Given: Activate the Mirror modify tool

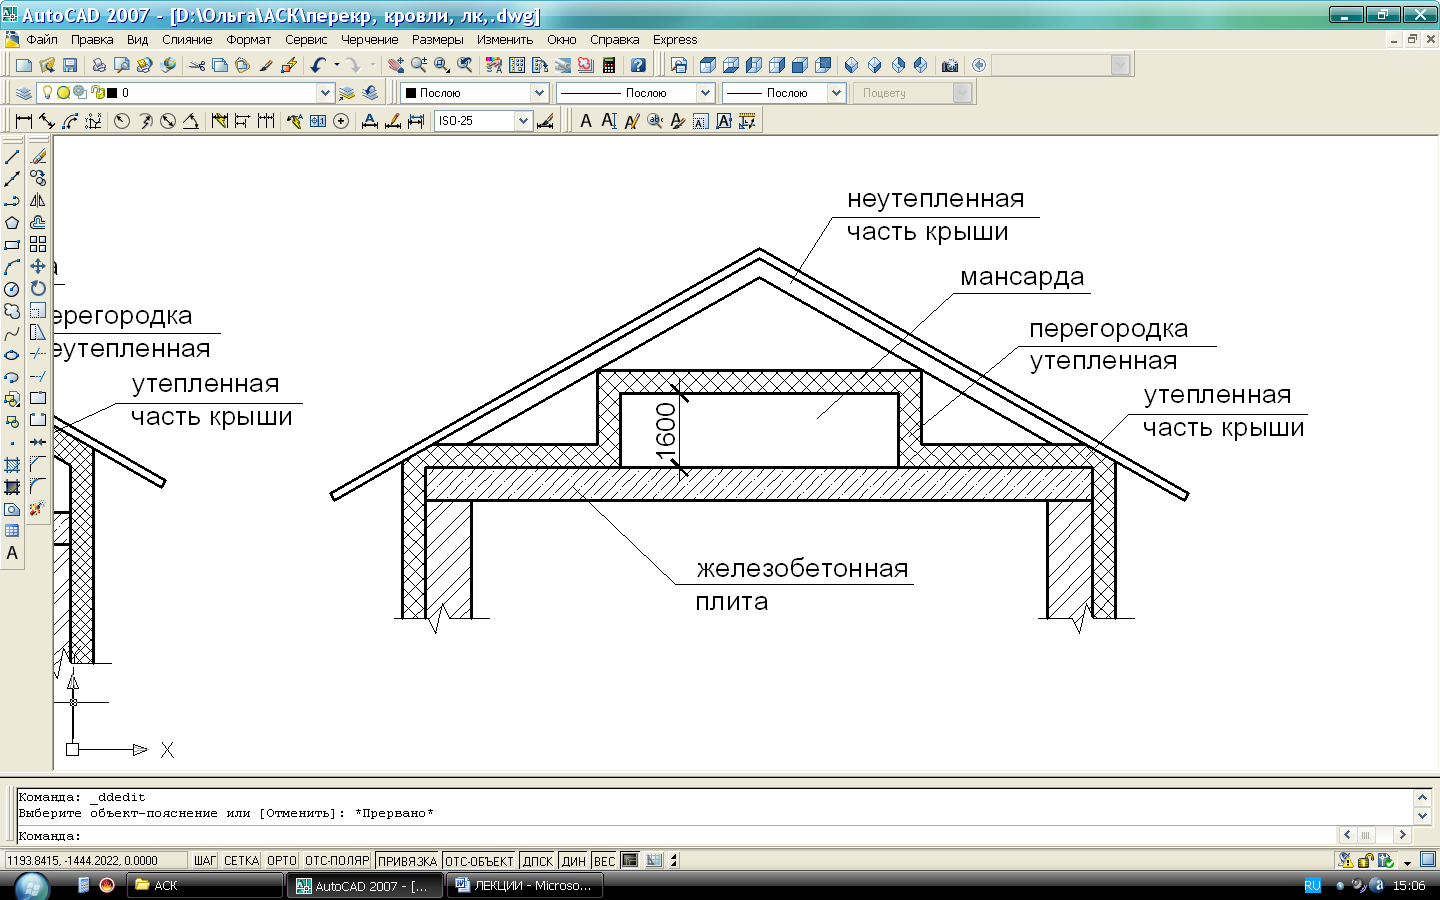Looking at the screenshot, I should [38, 201].
